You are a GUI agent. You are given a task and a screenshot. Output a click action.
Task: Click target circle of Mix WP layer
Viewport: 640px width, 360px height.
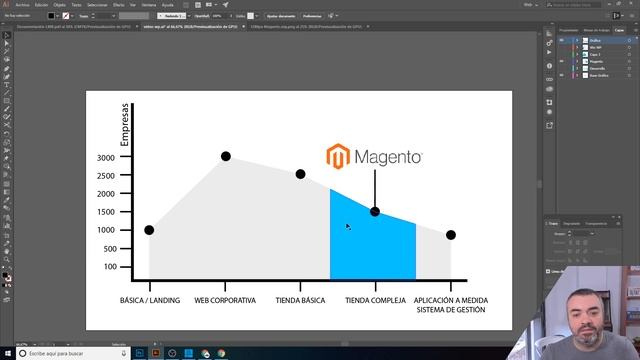629,47
